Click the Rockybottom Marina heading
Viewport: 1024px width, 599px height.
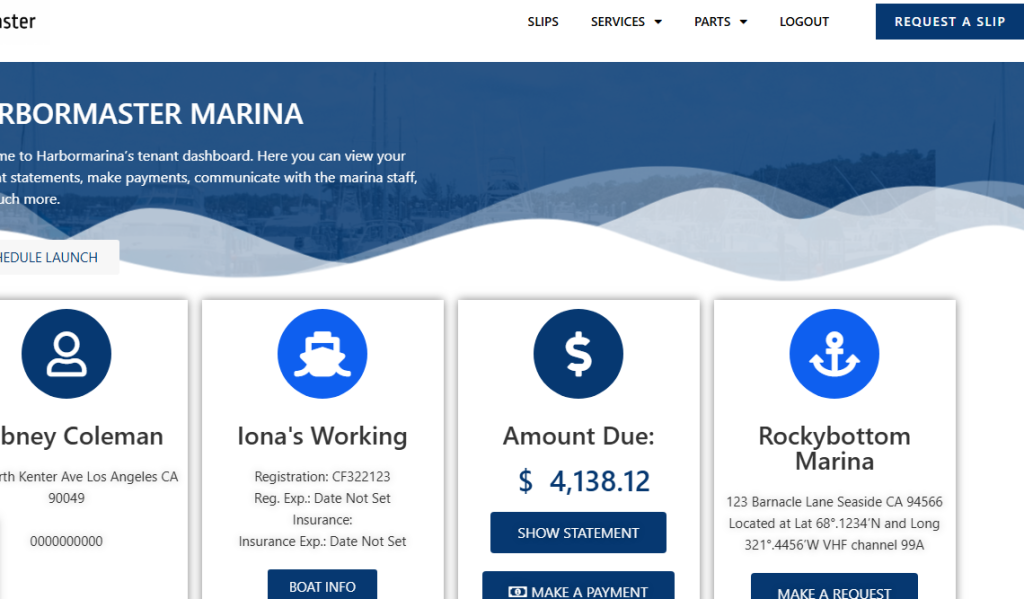[x=834, y=448]
